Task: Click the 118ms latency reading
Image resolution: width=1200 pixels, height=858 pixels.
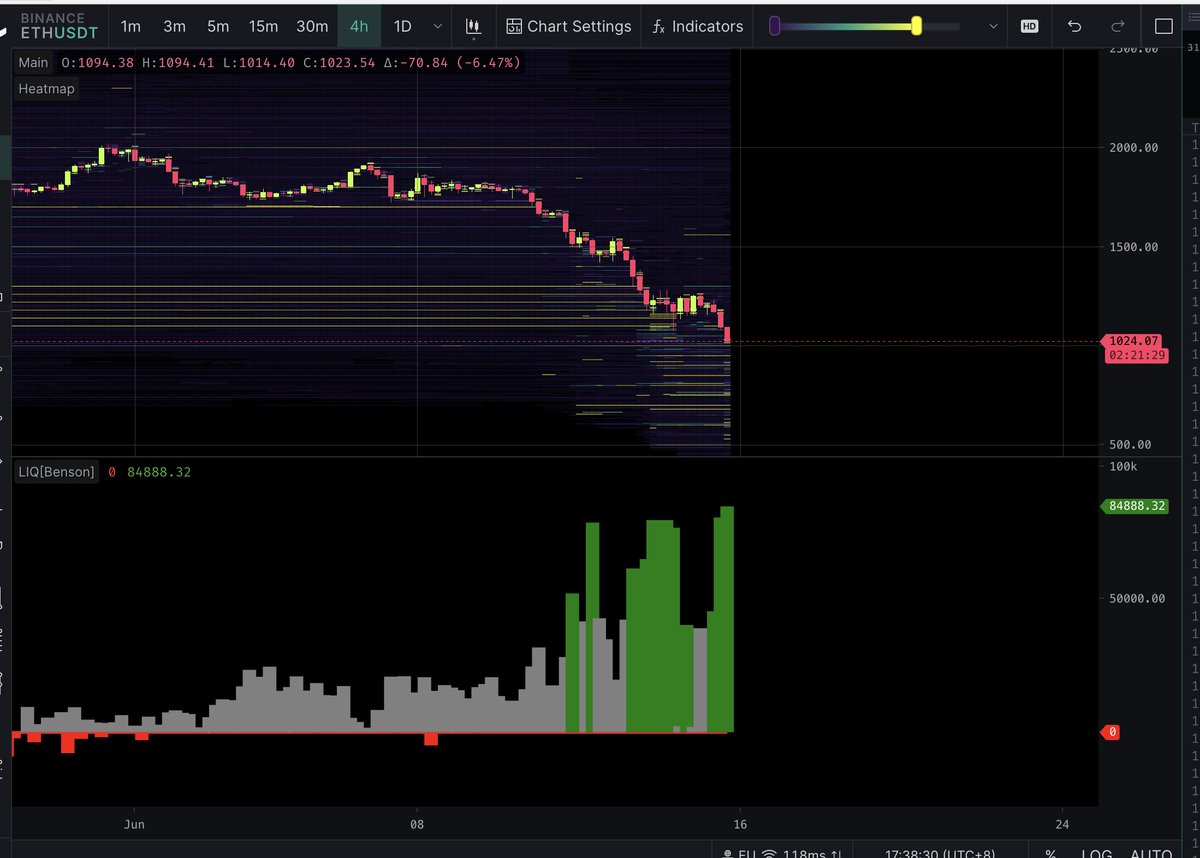Action: (806, 853)
